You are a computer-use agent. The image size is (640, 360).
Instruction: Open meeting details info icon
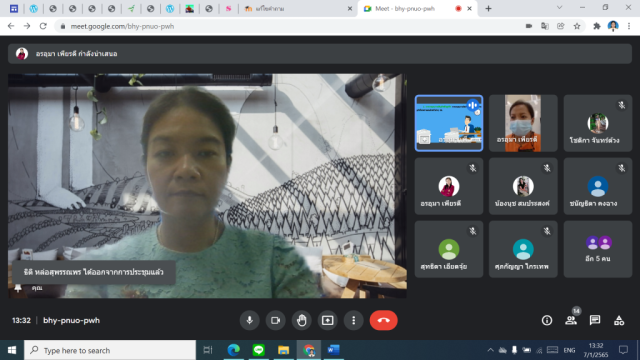coord(547,320)
